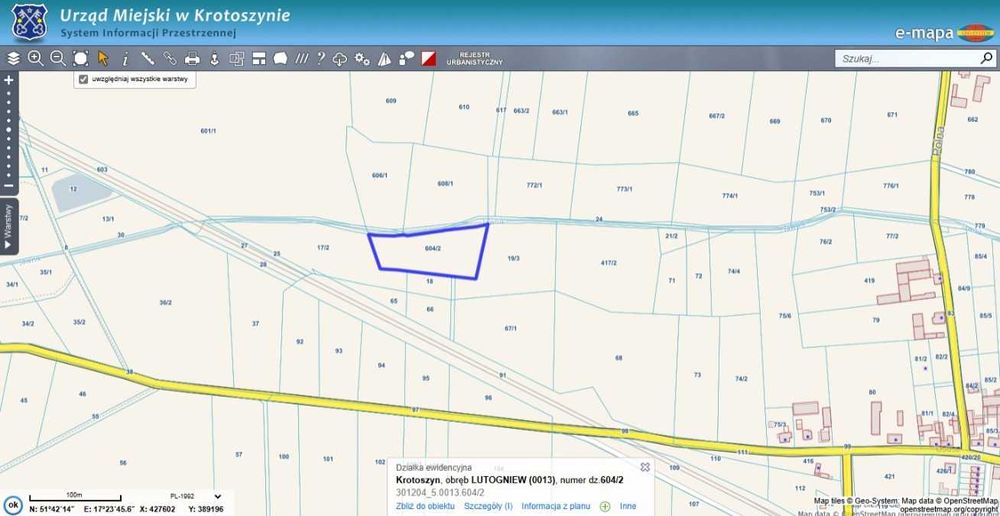Toggle 'uwzględniaj wszystkie warstwy' checkbox
The width and height of the screenshot is (1000, 516).
click(x=83, y=80)
